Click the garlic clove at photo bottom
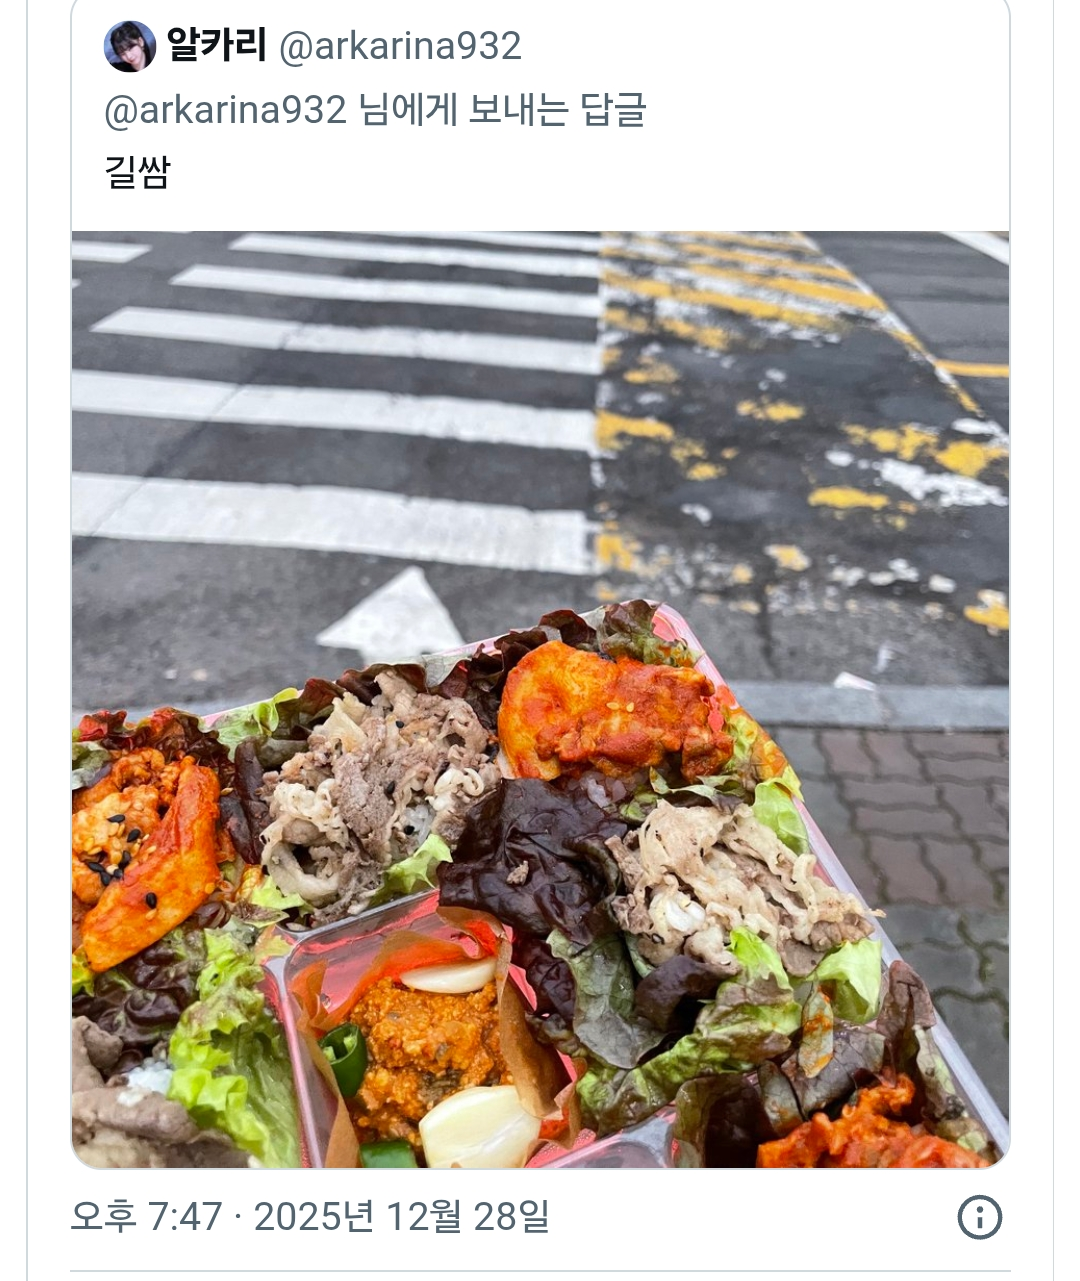The width and height of the screenshot is (1080, 1281). [480, 1125]
